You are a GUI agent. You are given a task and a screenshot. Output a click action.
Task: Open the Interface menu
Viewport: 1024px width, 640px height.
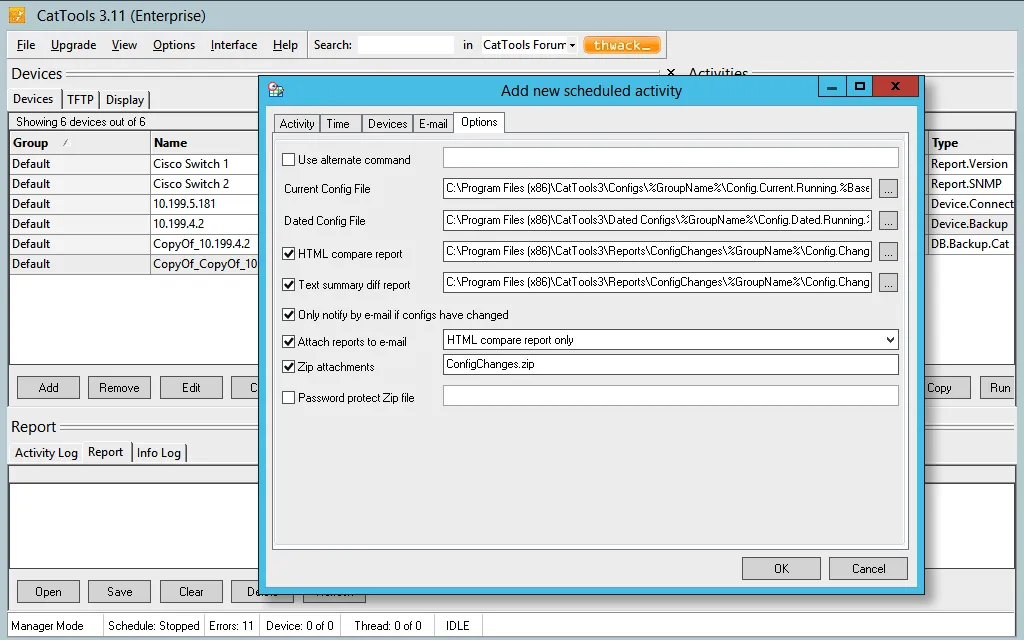[x=233, y=44]
